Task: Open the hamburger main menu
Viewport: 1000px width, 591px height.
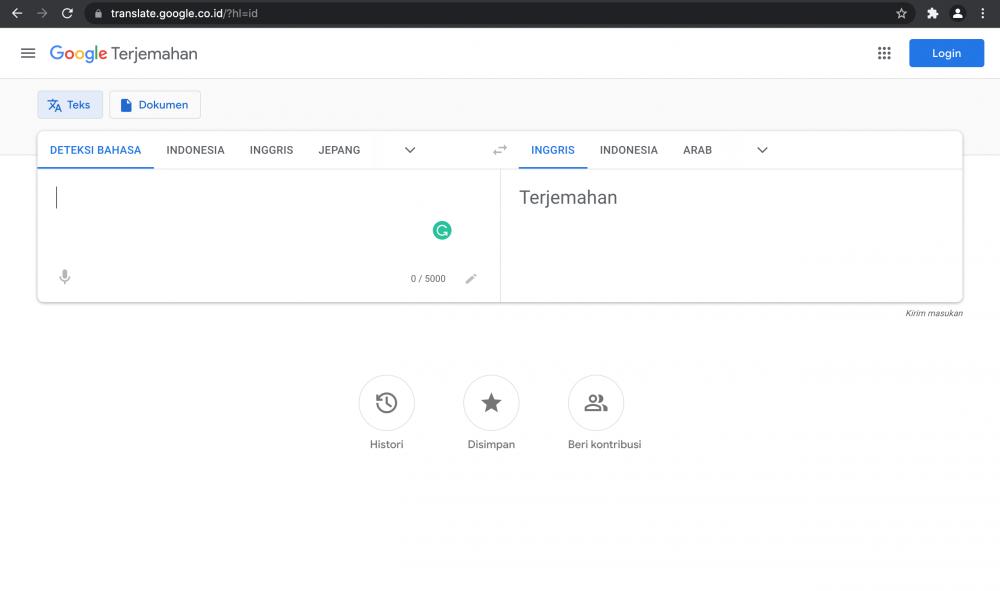Action: tap(27, 54)
